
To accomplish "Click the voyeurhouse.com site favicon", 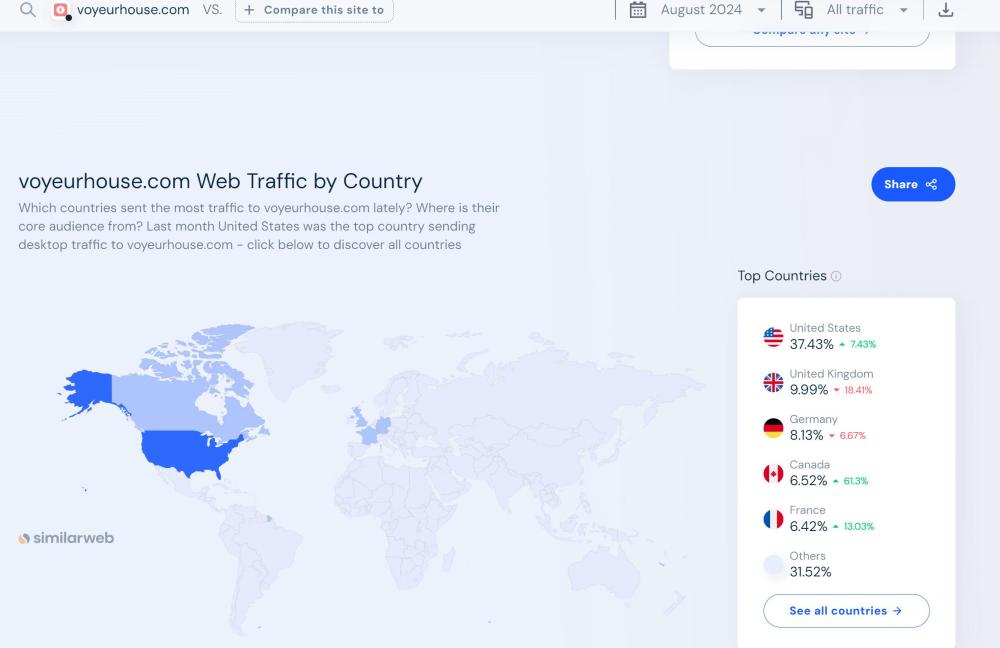I will tap(61, 10).
